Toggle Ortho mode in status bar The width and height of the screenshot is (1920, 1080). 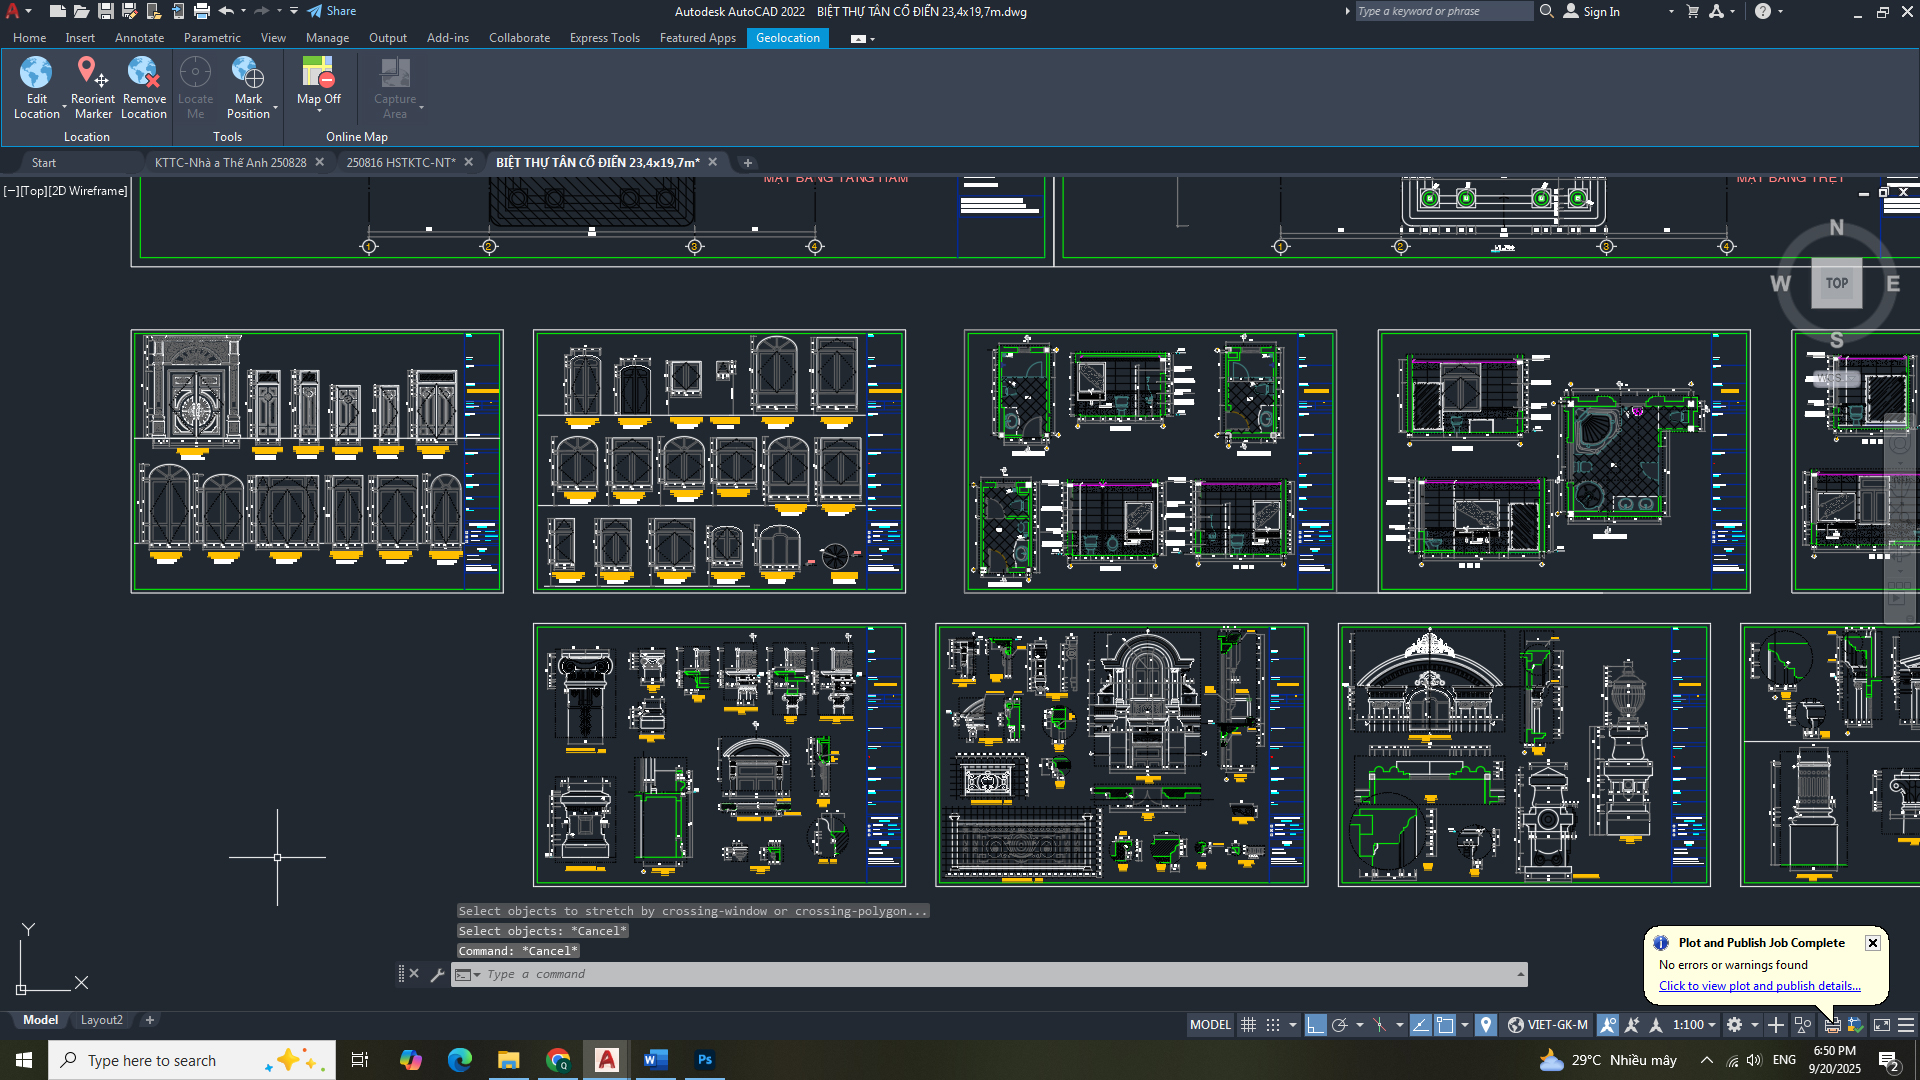click(1315, 1025)
